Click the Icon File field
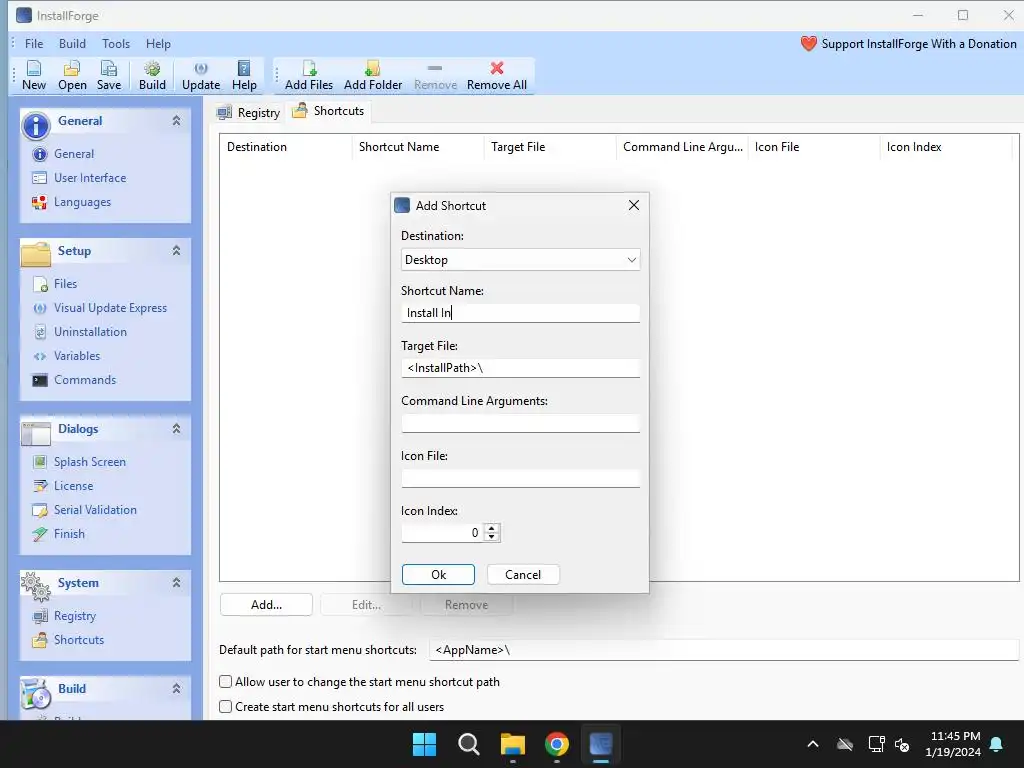1024x768 pixels. pyautogui.click(x=520, y=478)
